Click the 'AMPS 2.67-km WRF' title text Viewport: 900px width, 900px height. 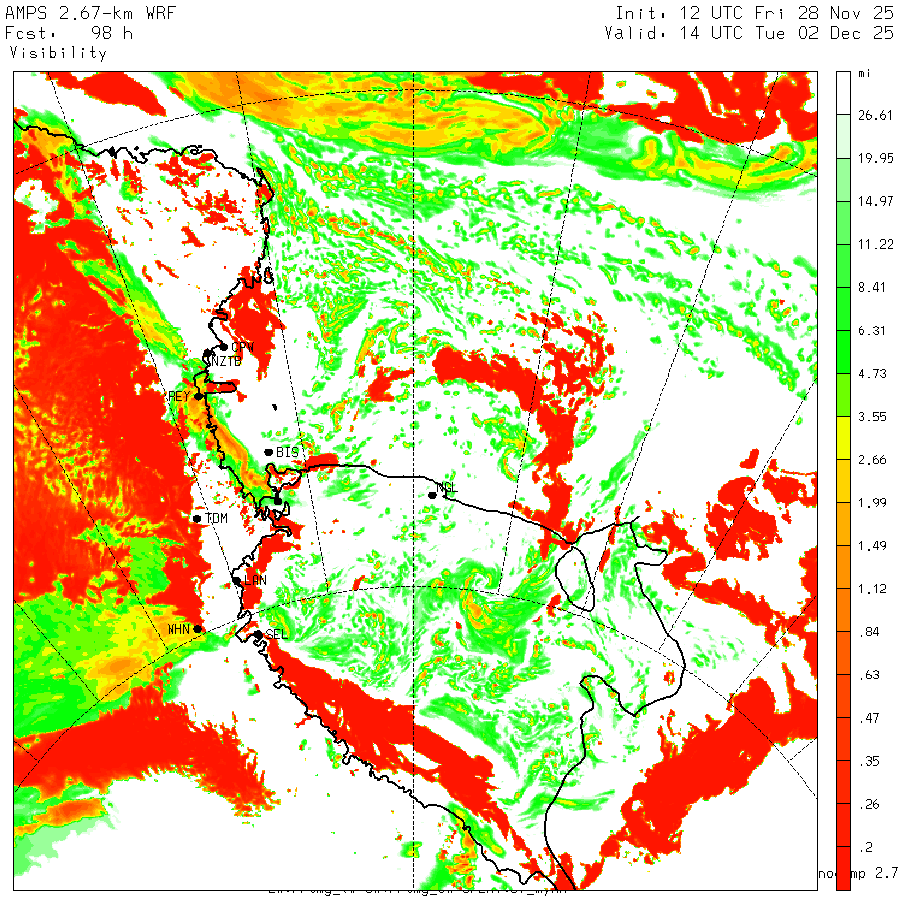[91, 13]
